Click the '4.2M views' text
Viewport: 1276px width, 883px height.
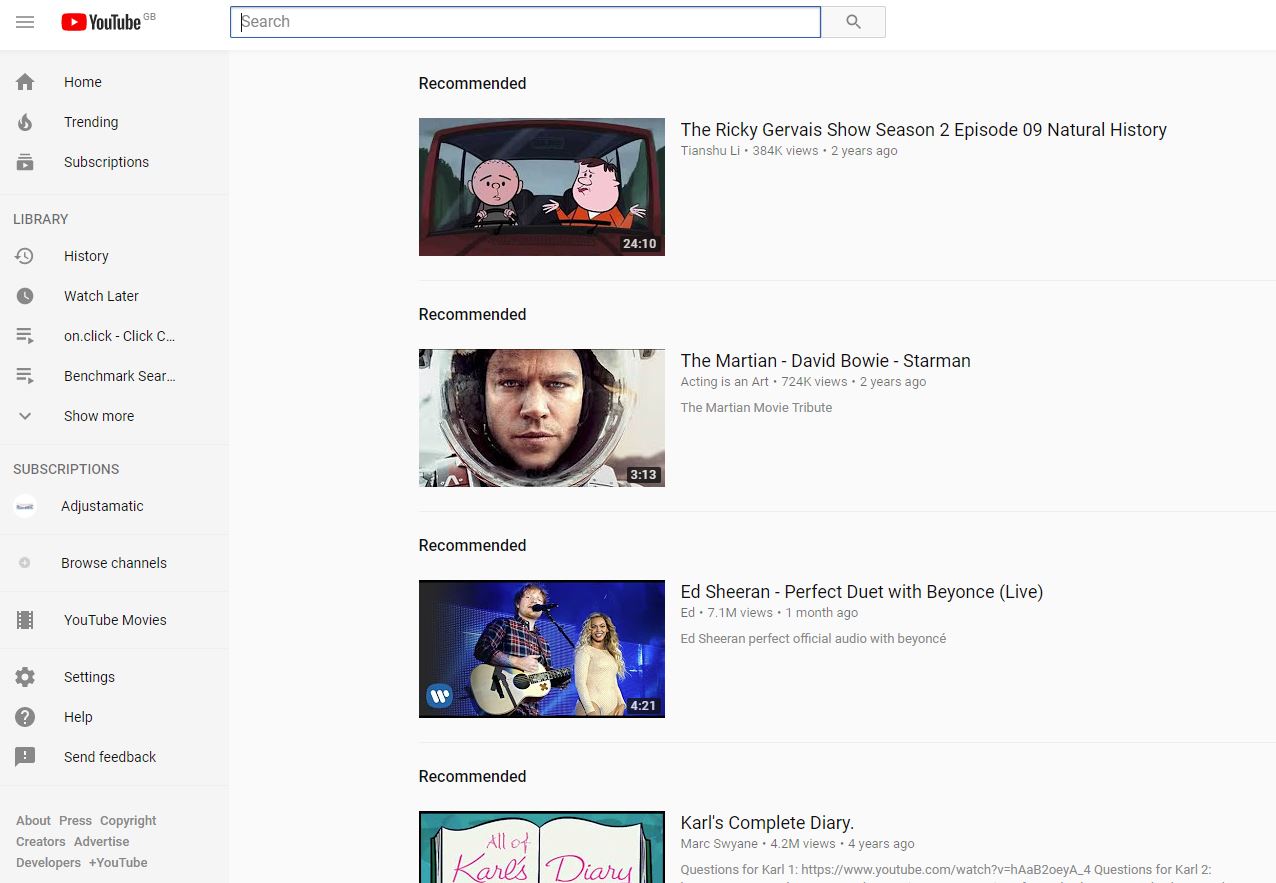803,844
